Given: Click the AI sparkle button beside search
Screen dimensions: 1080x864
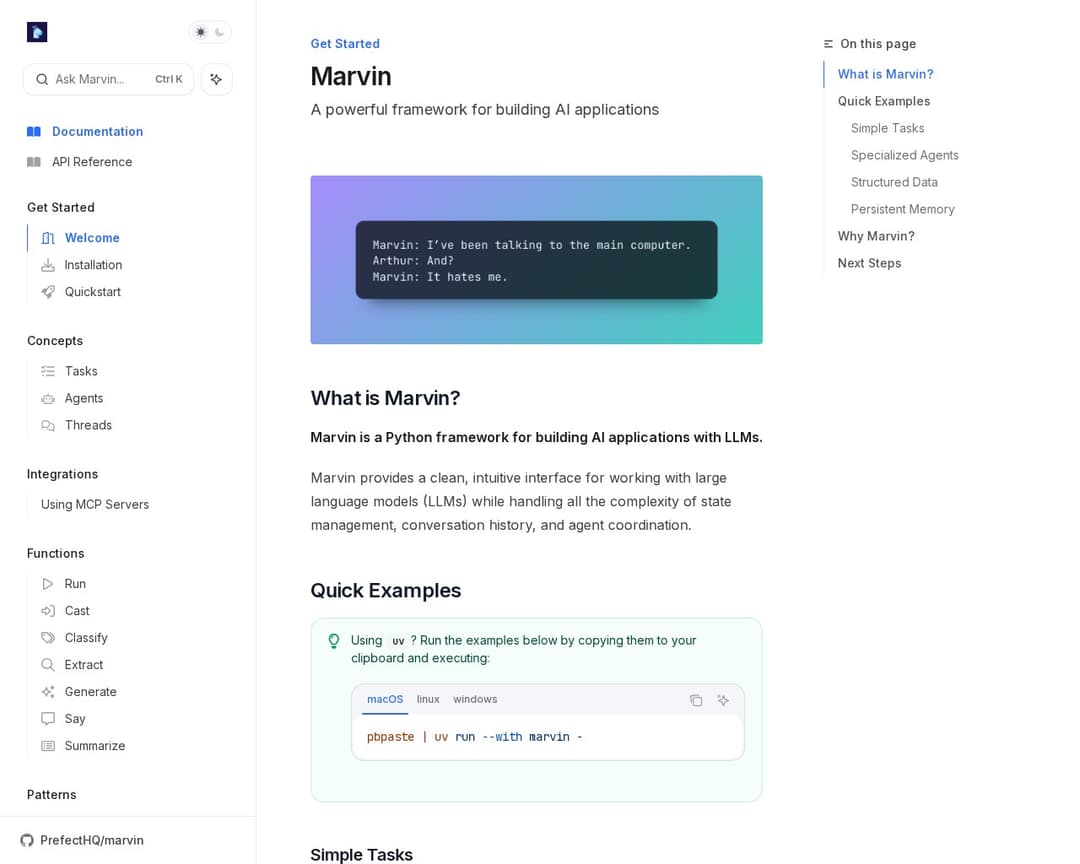Looking at the screenshot, I should 216,79.
